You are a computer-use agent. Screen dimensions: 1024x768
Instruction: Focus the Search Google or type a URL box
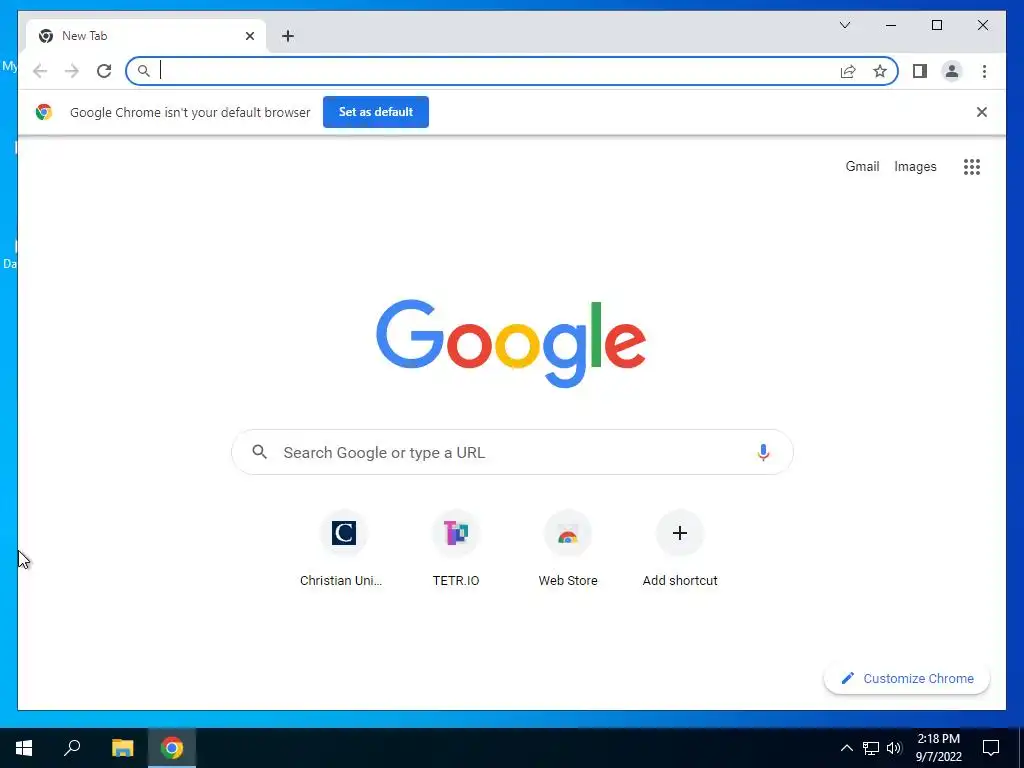512,452
